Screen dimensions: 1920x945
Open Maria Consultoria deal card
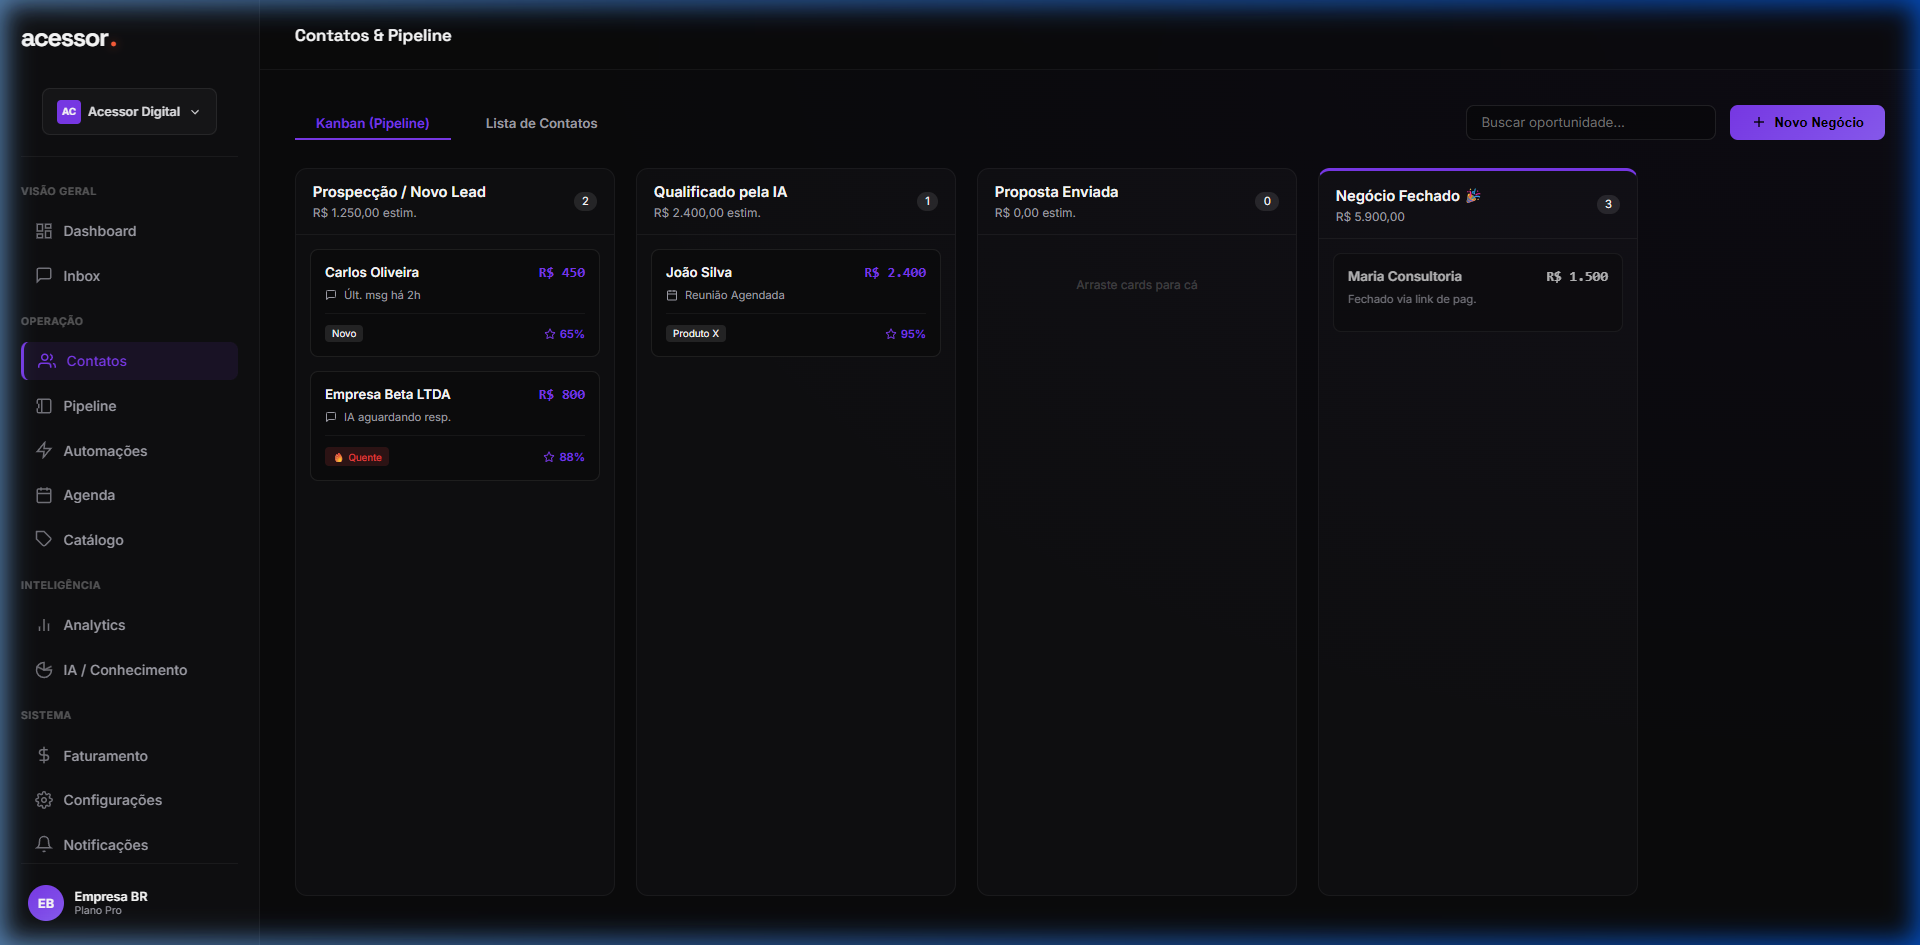tap(1478, 292)
